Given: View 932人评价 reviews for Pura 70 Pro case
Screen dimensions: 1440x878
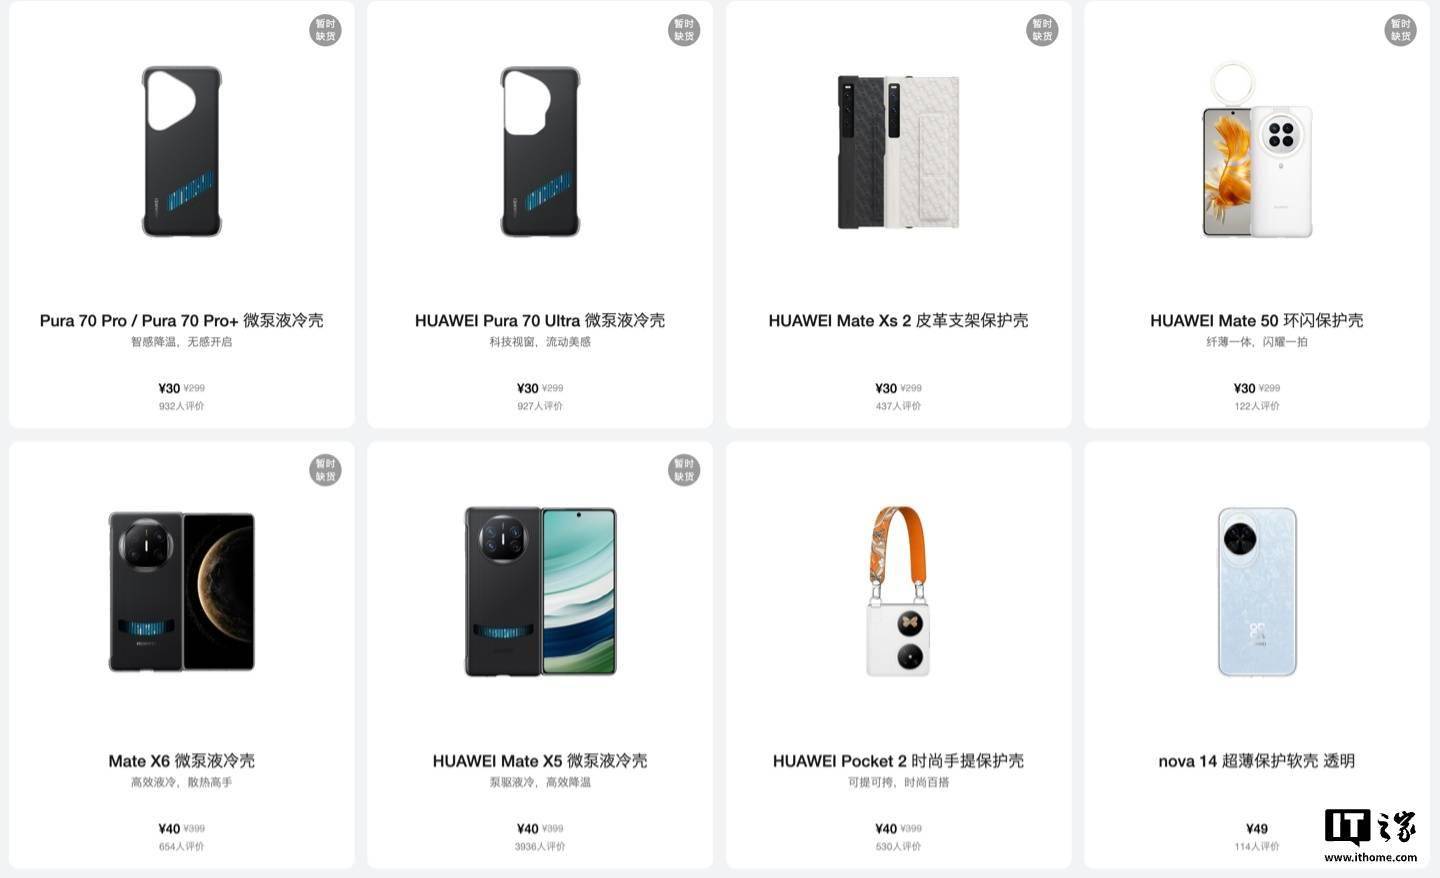Looking at the screenshot, I should 182,406.
